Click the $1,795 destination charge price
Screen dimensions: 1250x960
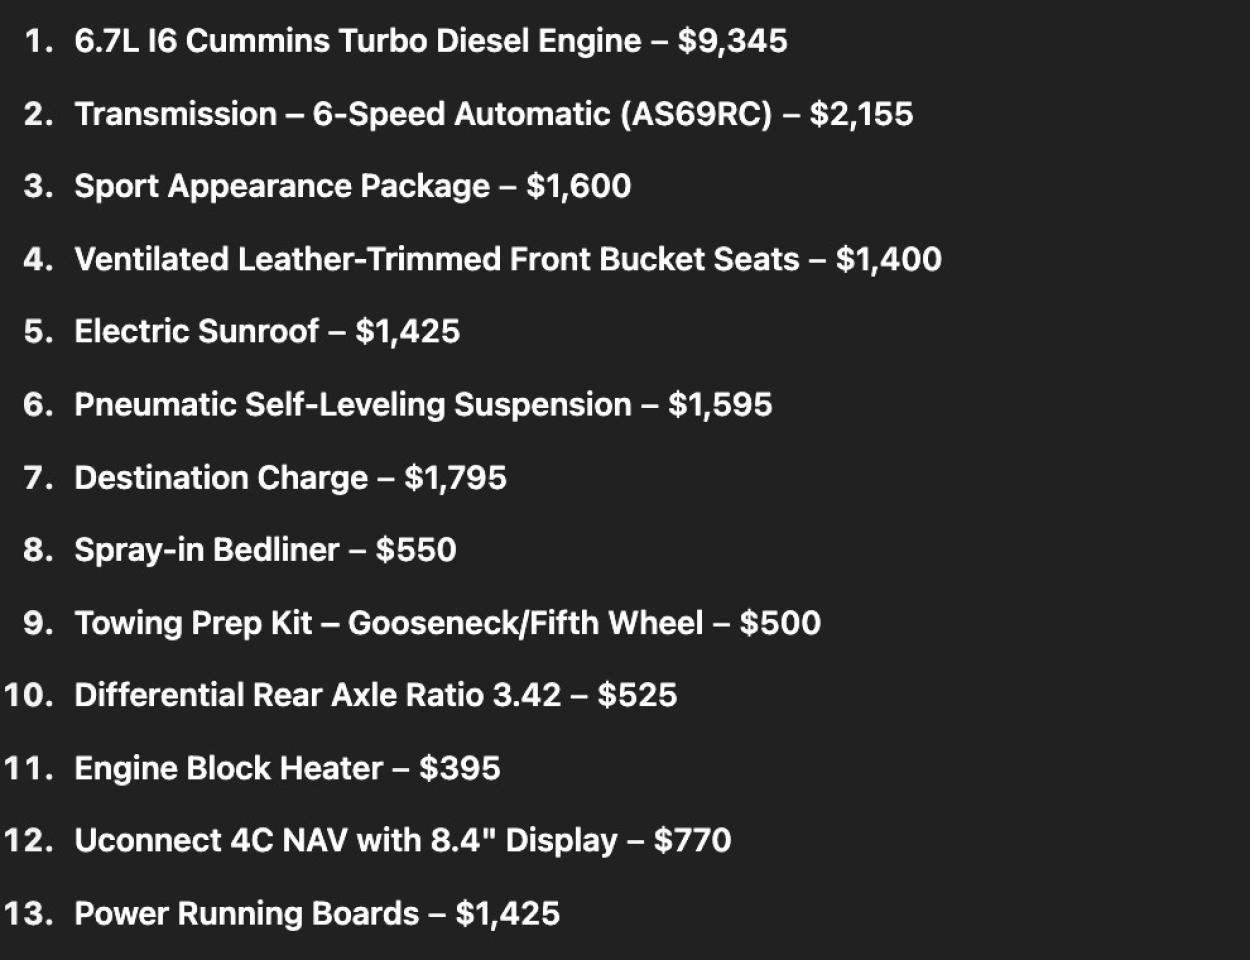[x=455, y=478]
